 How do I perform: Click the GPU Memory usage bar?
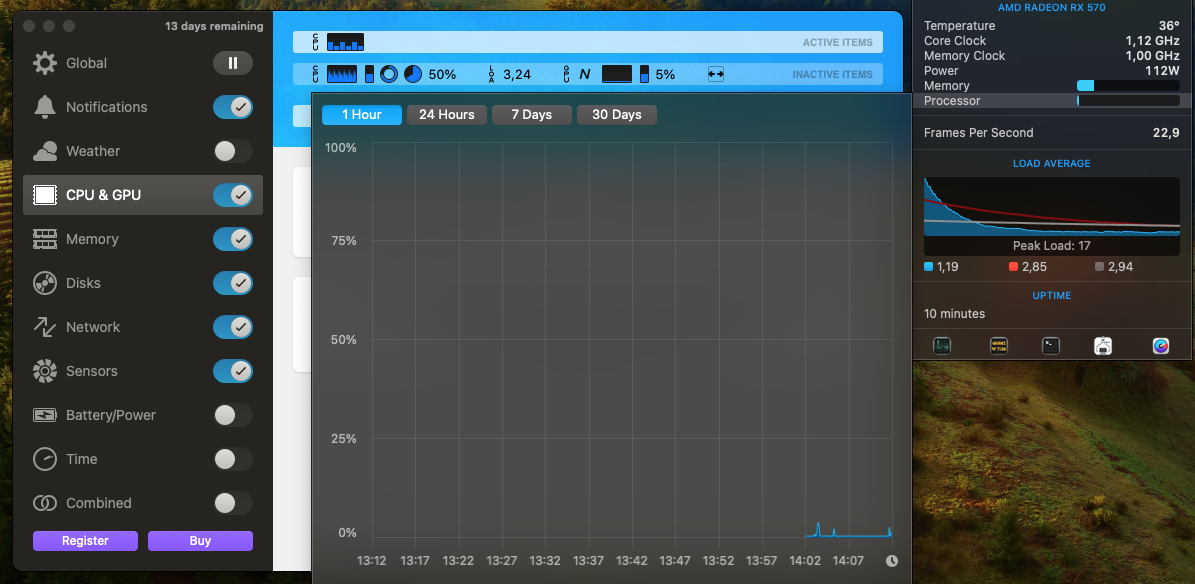1127,86
